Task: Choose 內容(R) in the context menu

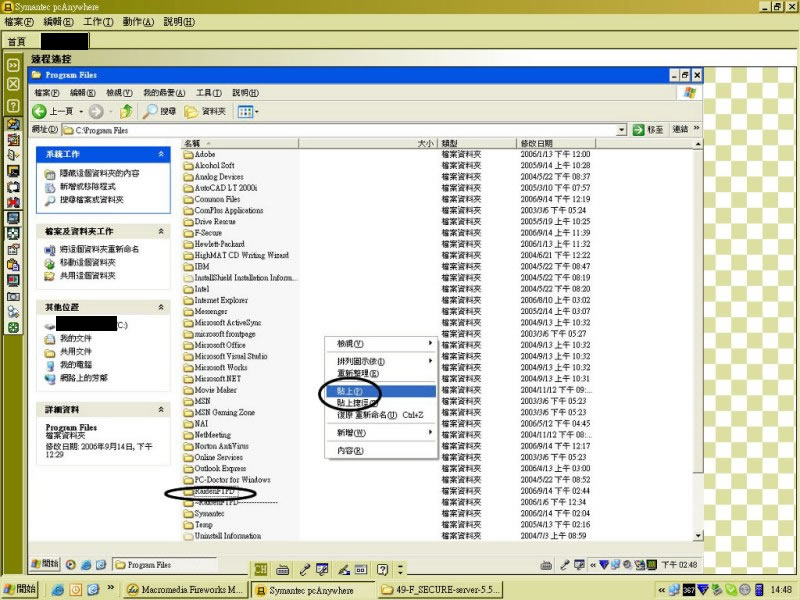Action: tap(381, 451)
